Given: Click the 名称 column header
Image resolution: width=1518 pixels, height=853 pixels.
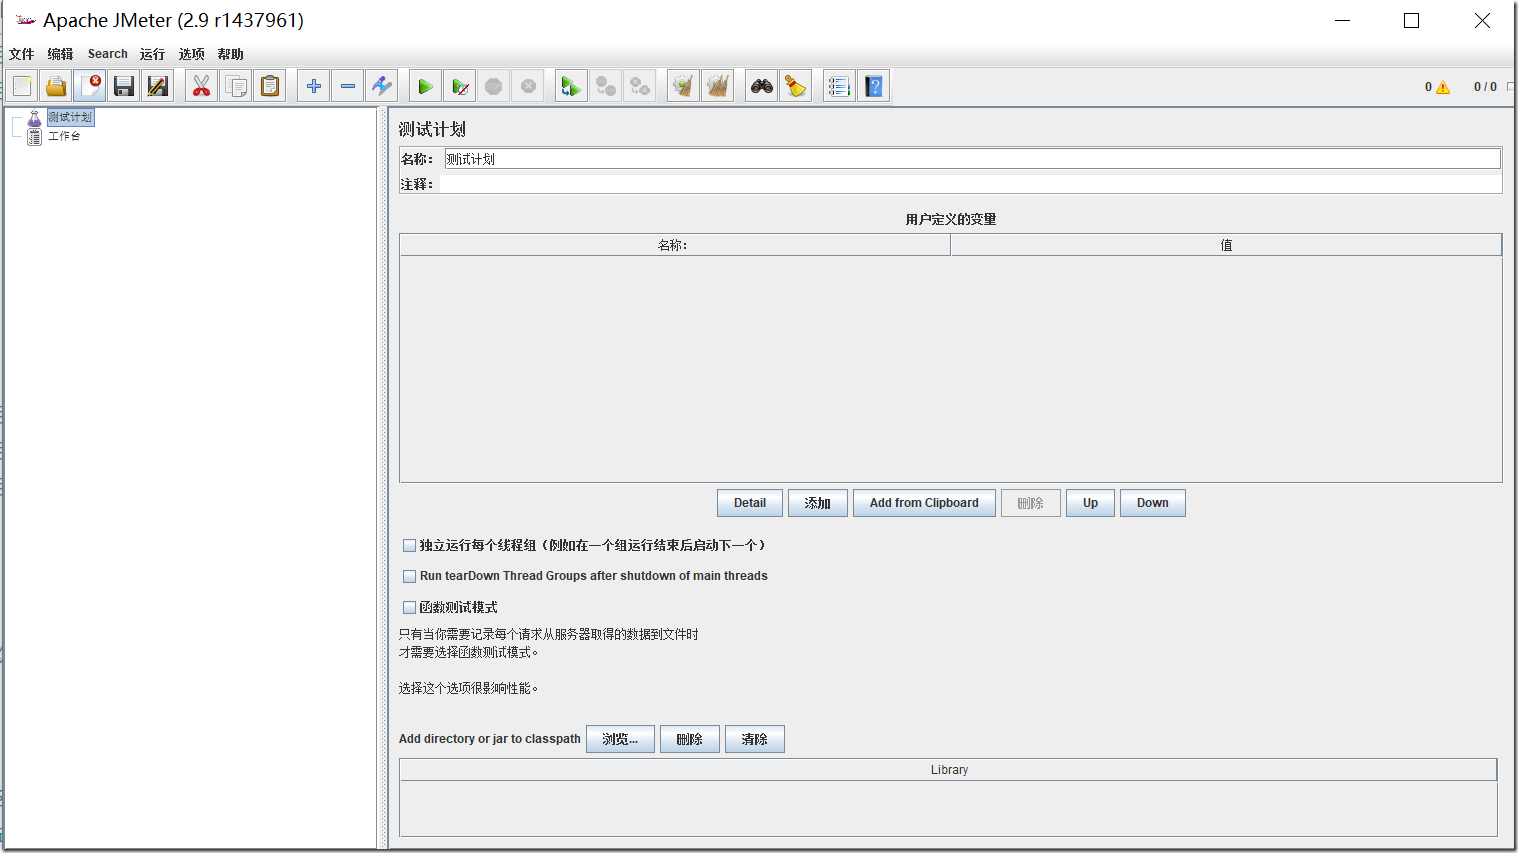Looking at the screenshot, I should point(675,245).
